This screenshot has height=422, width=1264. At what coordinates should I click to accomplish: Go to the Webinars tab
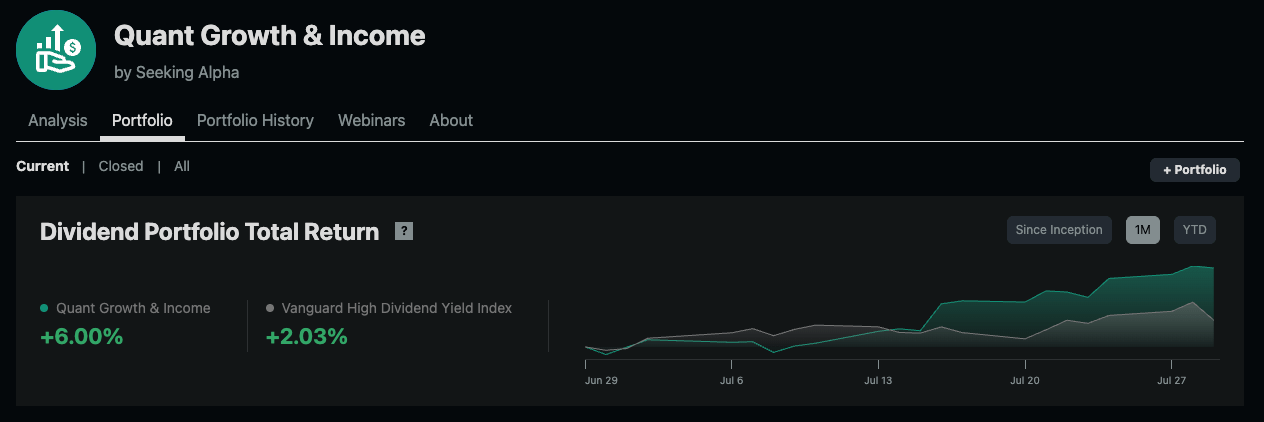371,120
